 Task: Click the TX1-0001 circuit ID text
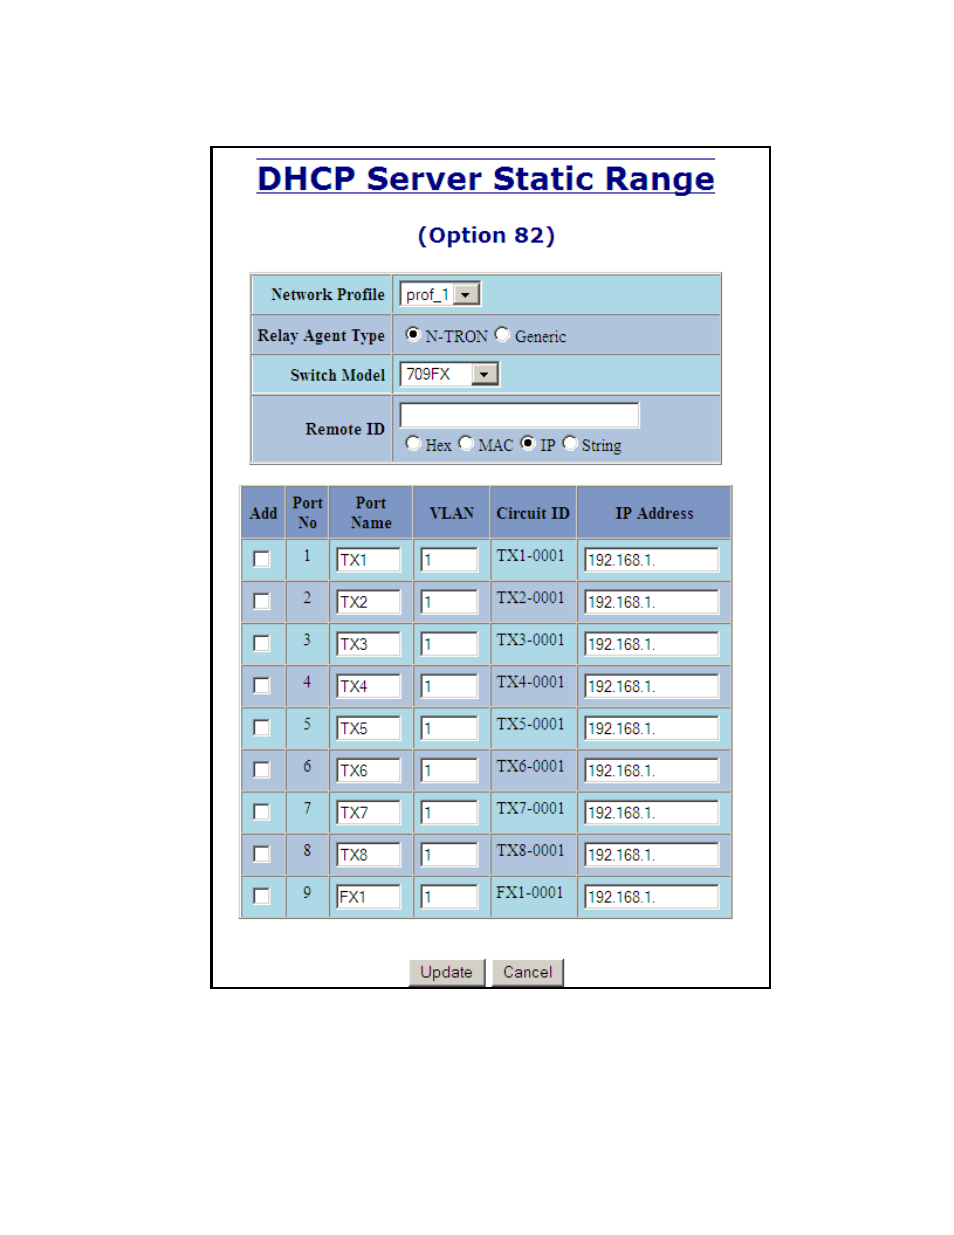530,556
